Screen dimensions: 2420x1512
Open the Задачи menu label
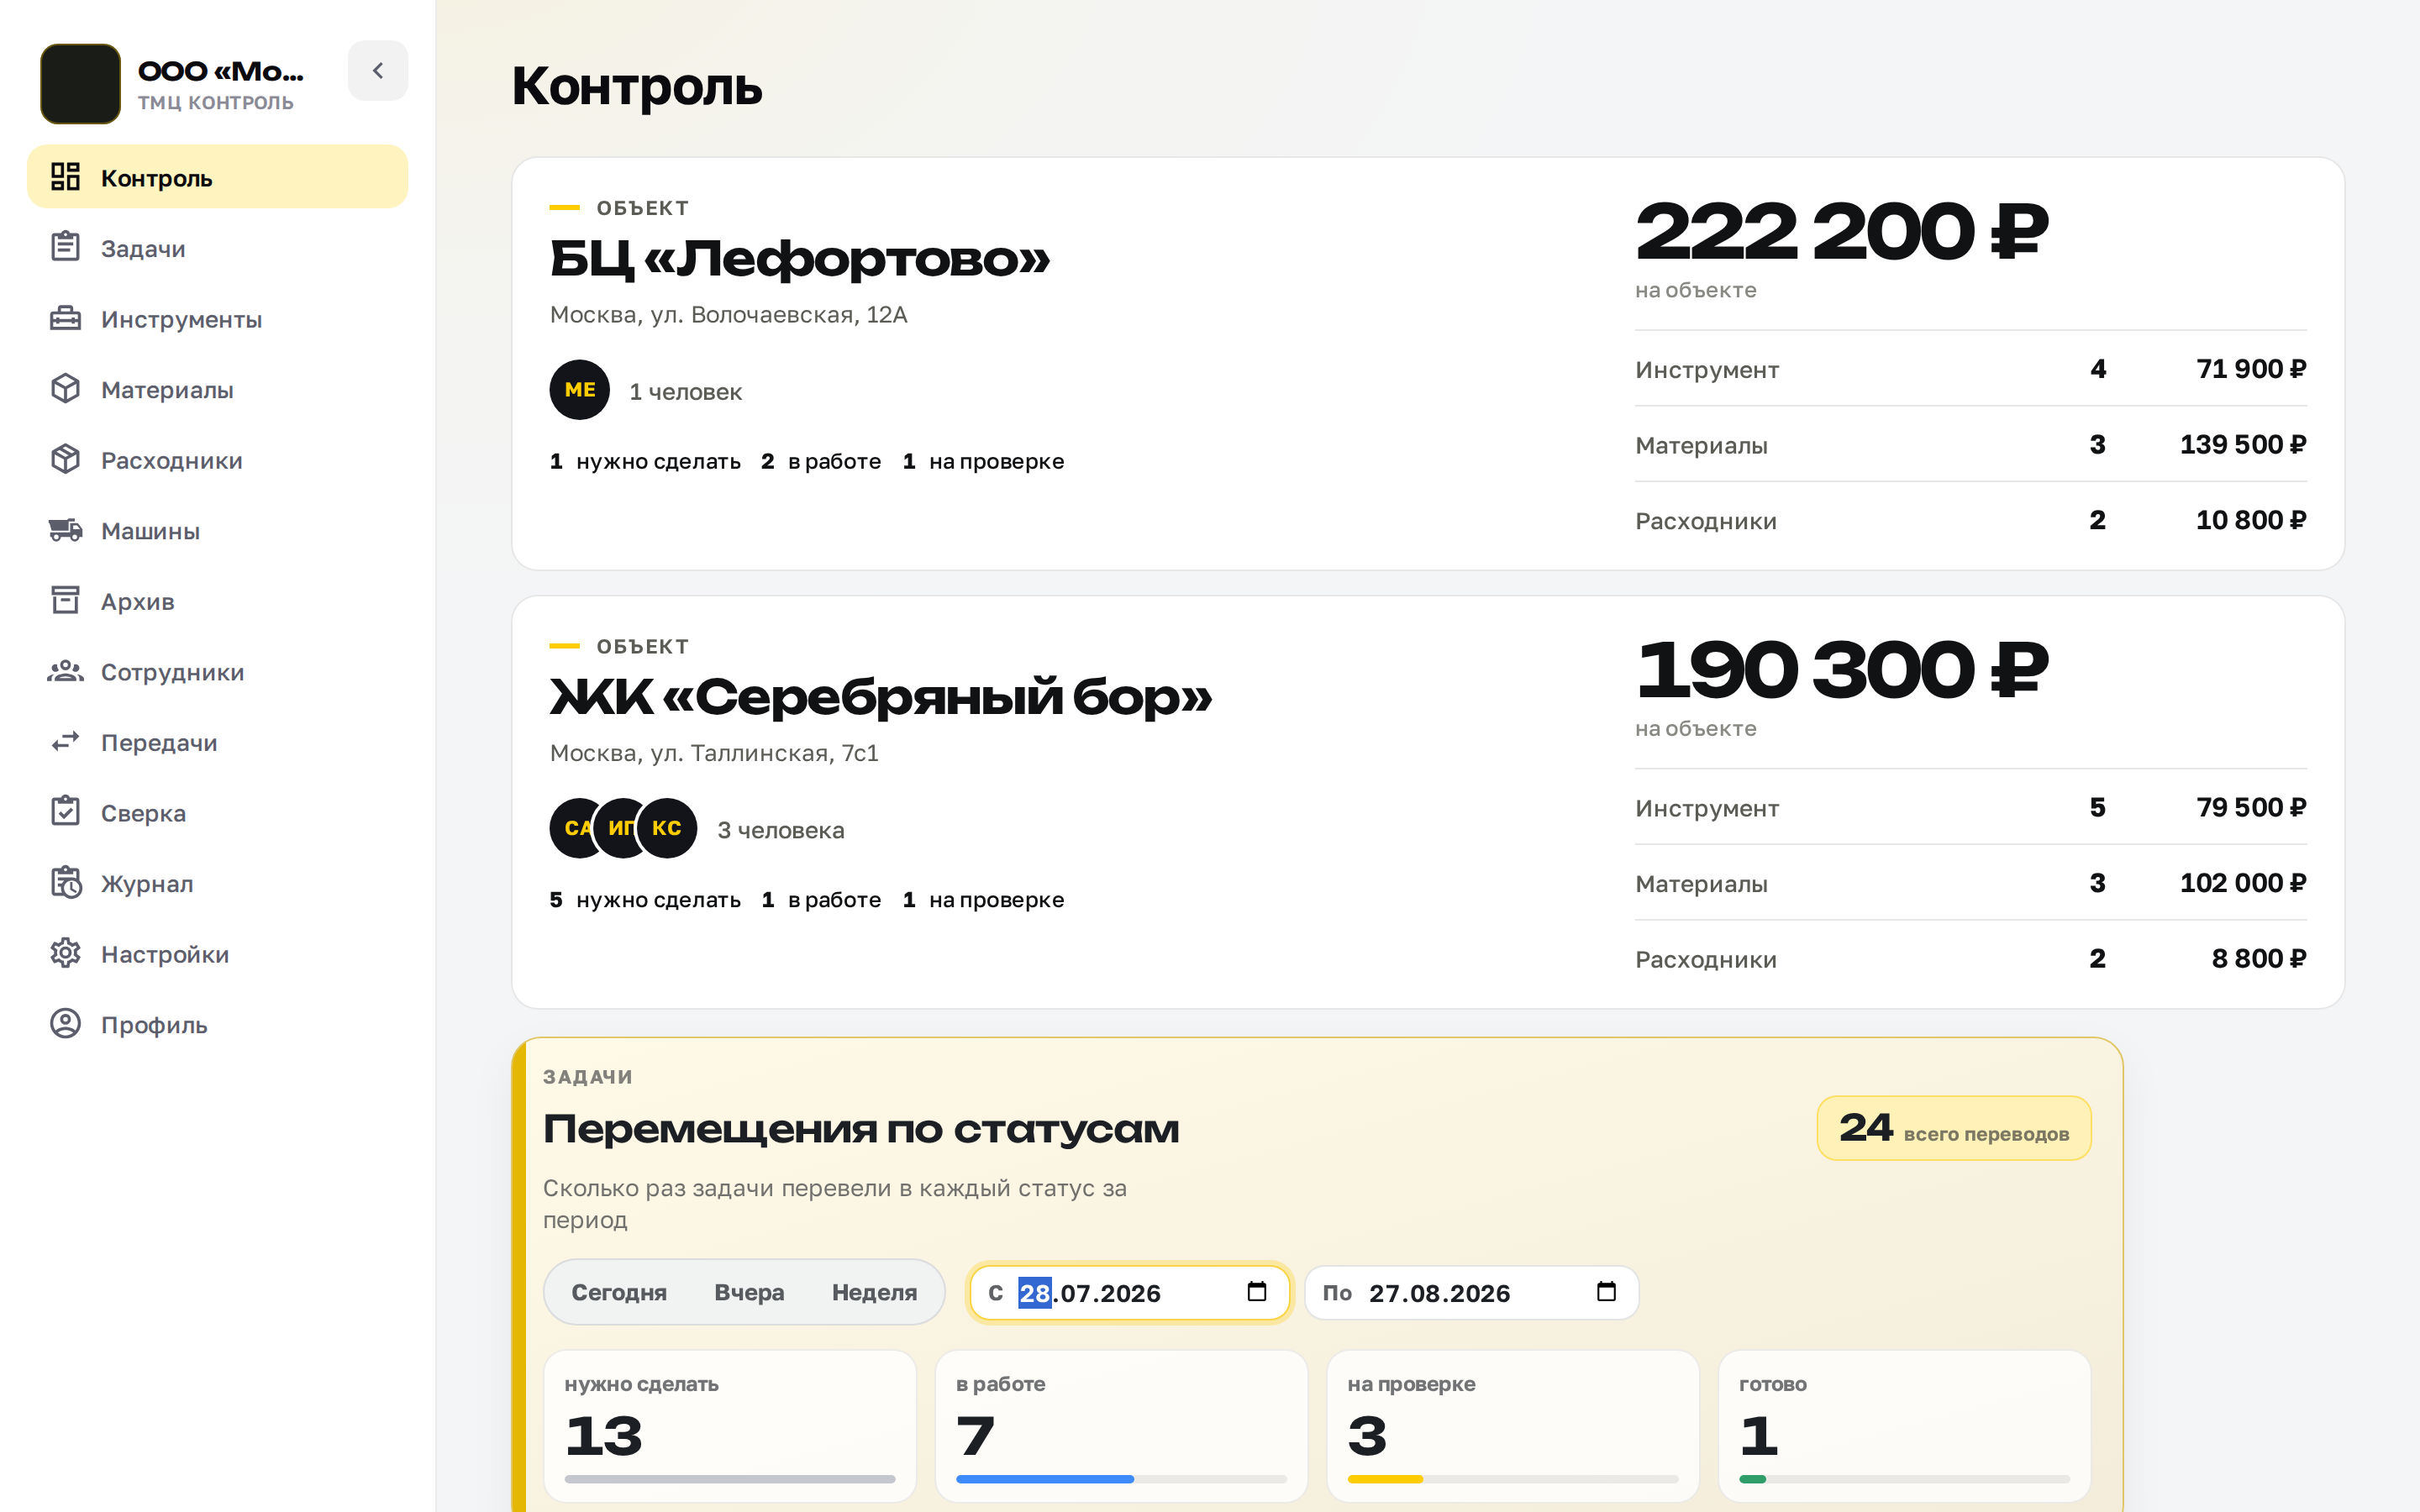tap(143, 248)
